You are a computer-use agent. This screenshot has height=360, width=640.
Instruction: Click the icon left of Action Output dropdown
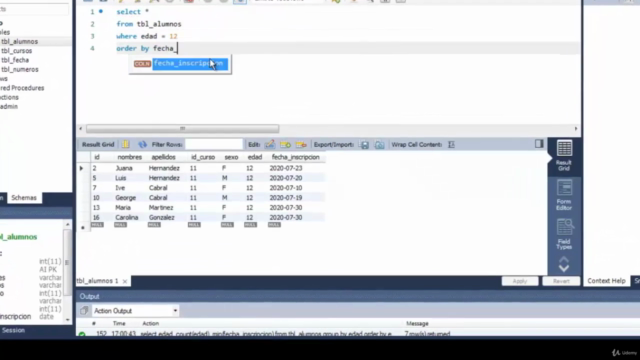tap(84, 311)
